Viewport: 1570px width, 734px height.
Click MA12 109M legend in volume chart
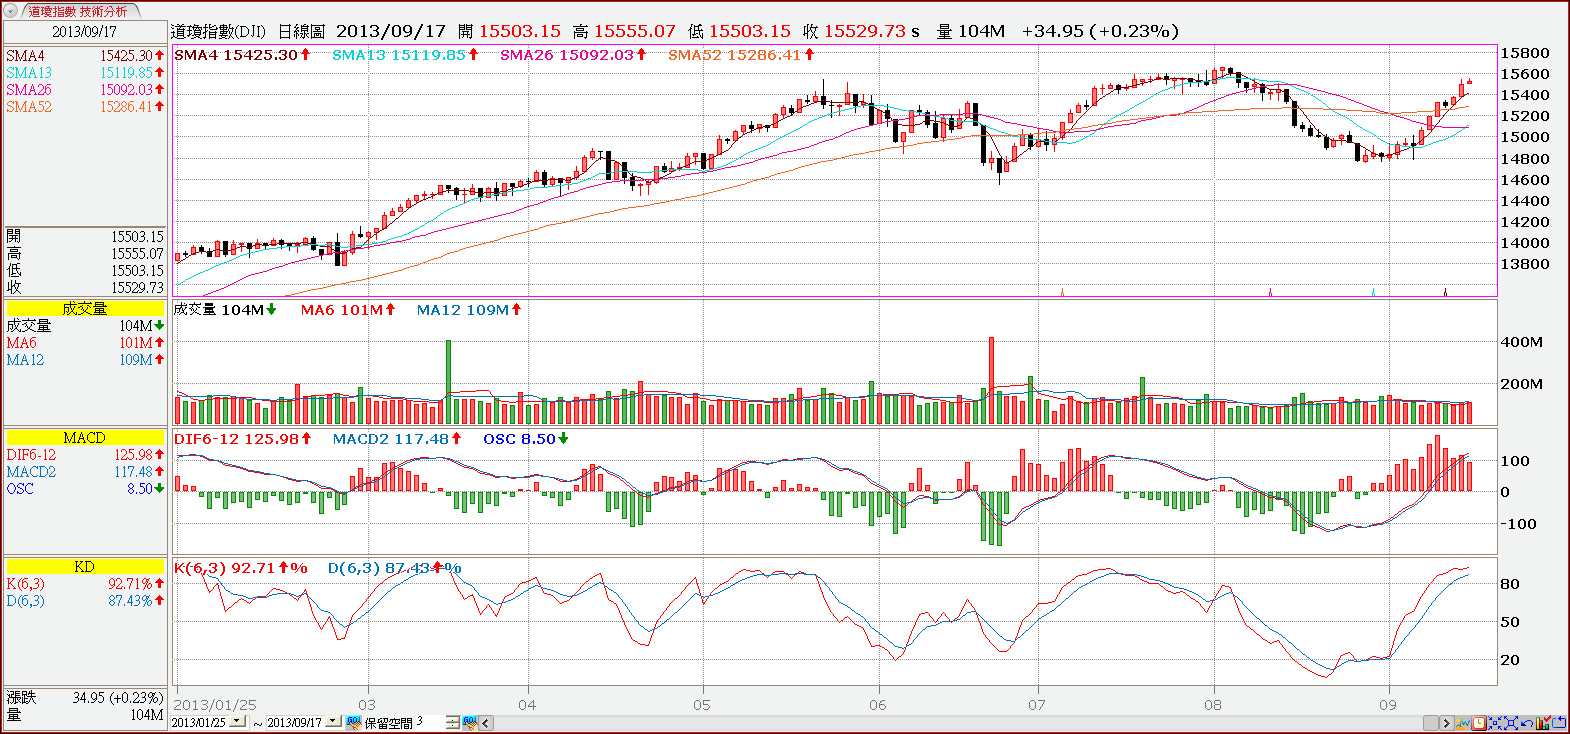pos(469,310)
